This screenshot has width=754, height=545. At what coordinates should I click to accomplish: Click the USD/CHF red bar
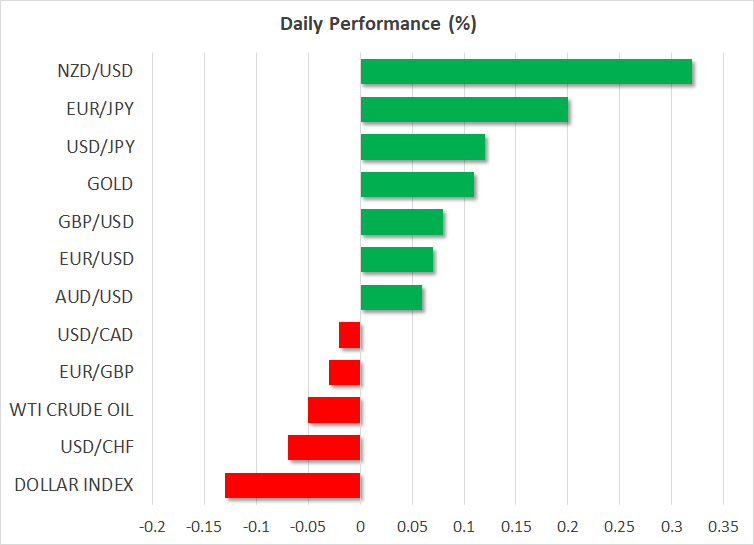click(x=323, y=447)
